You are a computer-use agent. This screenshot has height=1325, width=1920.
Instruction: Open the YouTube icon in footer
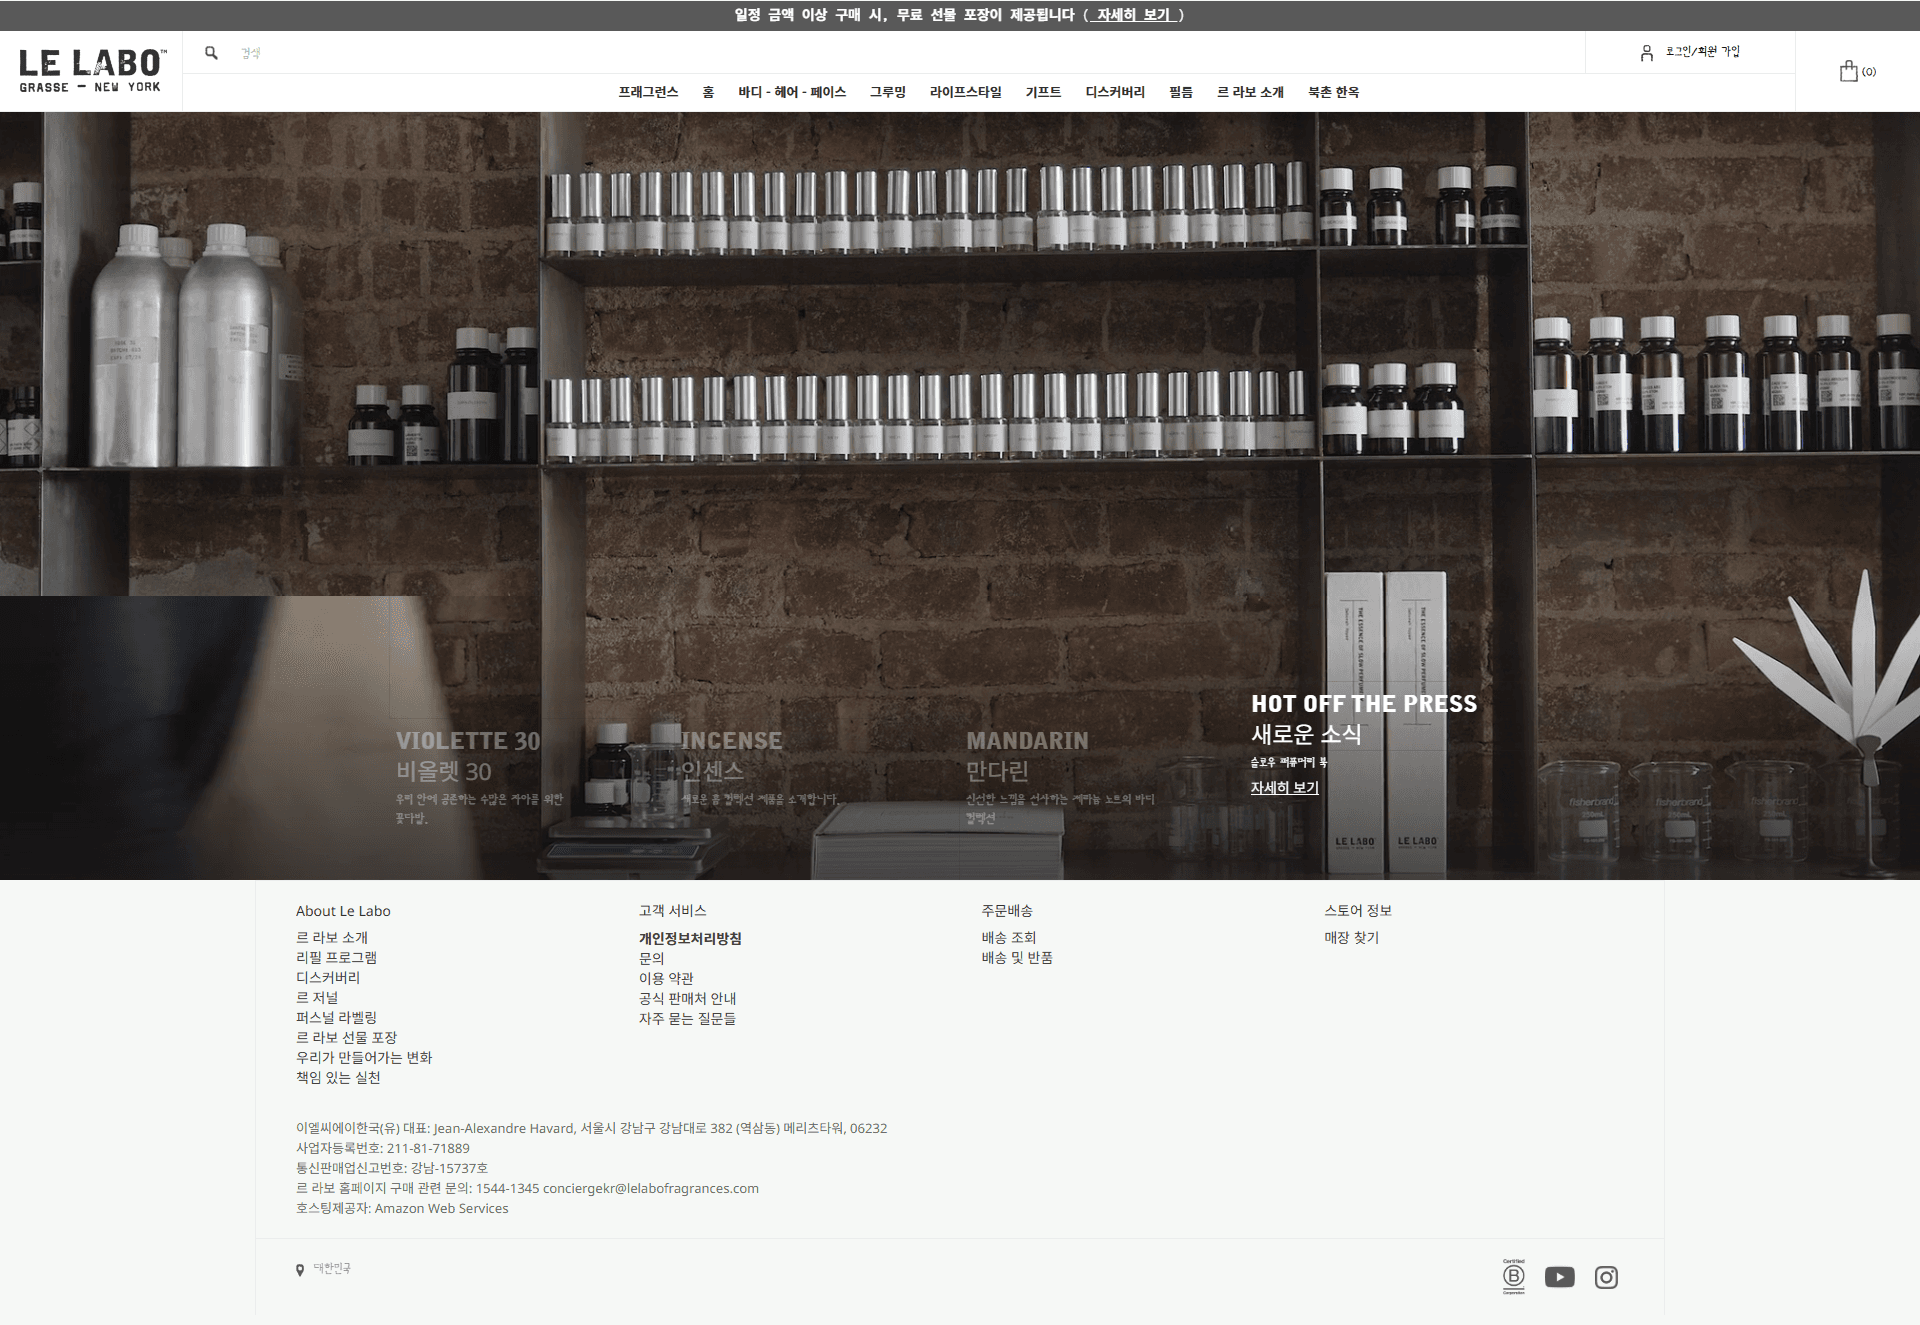click(x=1559, y=1277)
